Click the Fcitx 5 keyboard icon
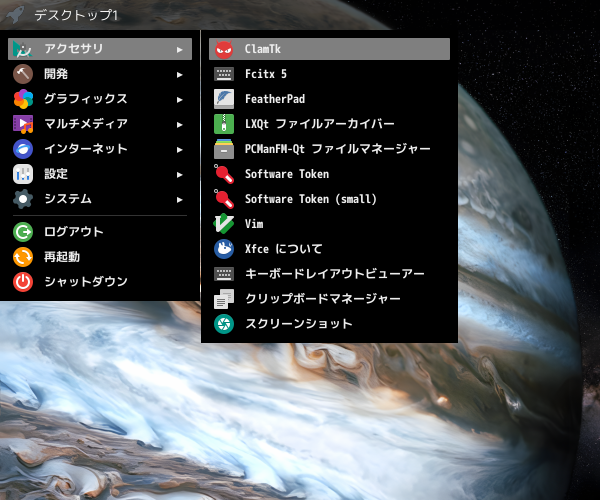 click(223, 74)
